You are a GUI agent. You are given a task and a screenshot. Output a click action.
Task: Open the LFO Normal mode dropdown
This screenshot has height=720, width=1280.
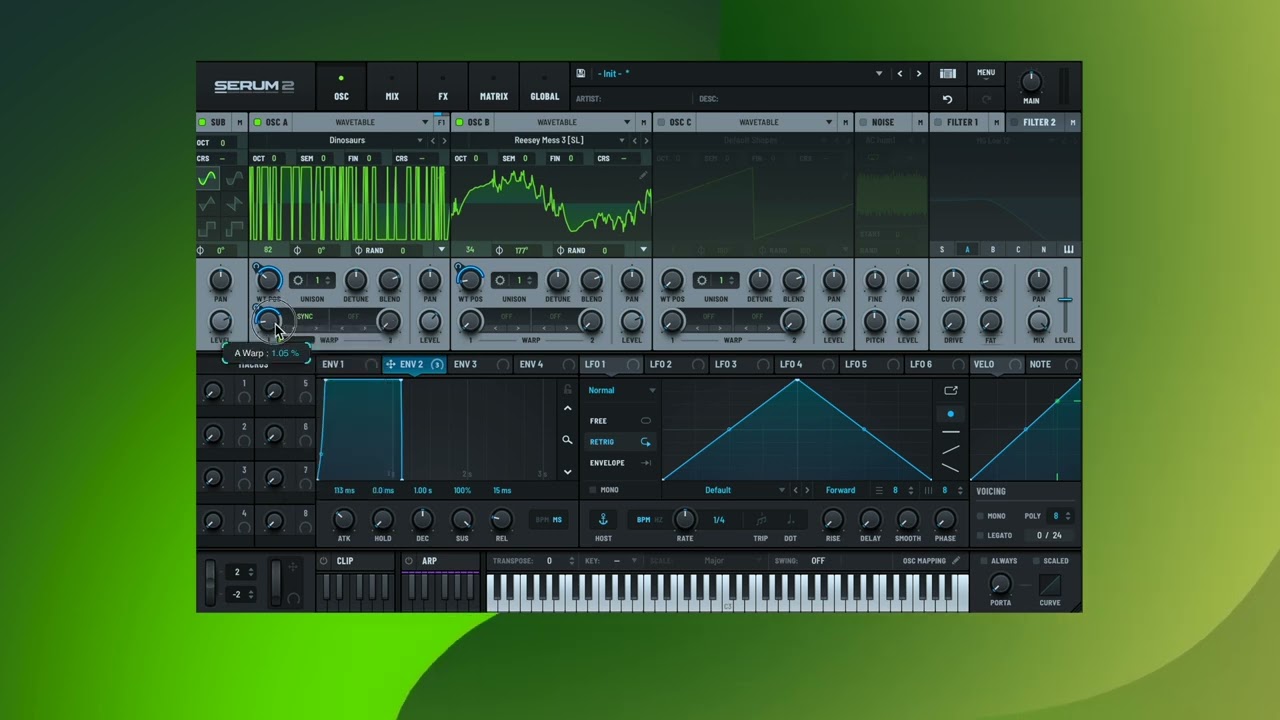point(621,390)
